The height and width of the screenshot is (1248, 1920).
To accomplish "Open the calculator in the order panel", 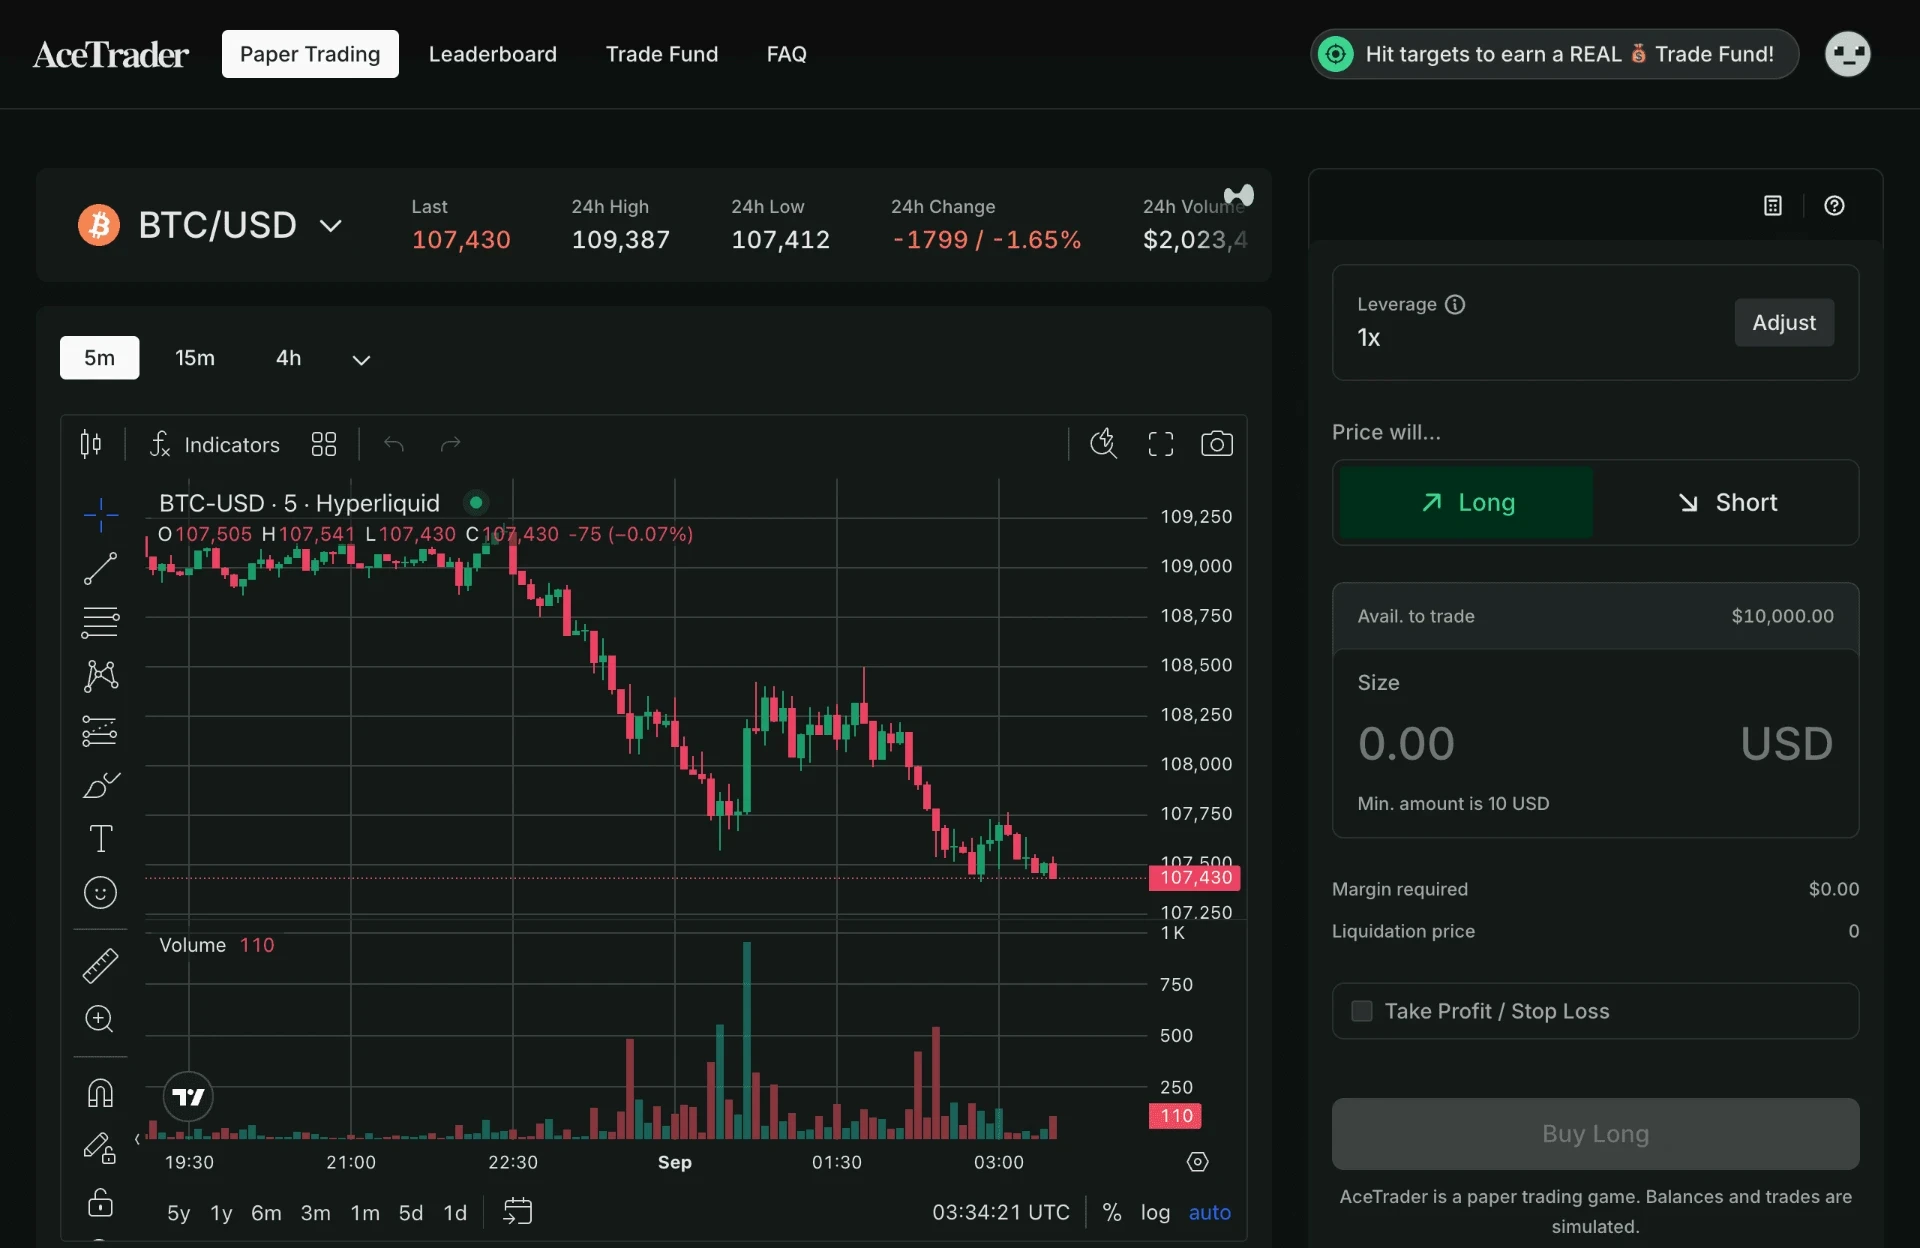I will click(x=1772, y=205).
